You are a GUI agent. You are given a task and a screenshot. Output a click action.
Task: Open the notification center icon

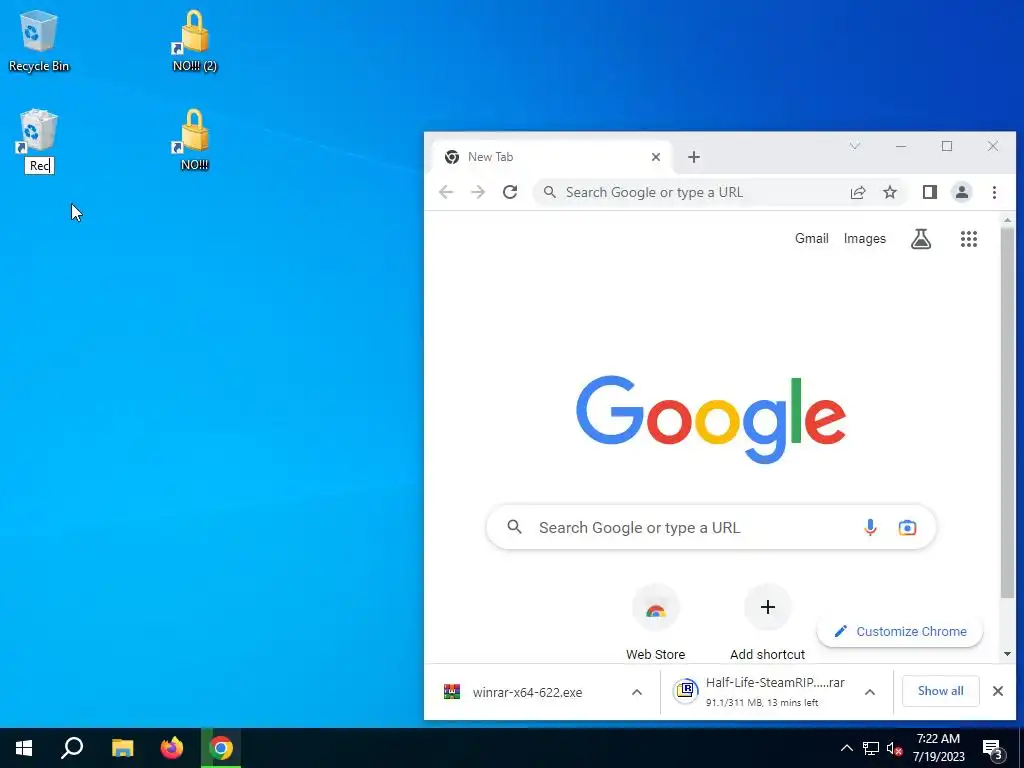point(993,748)
